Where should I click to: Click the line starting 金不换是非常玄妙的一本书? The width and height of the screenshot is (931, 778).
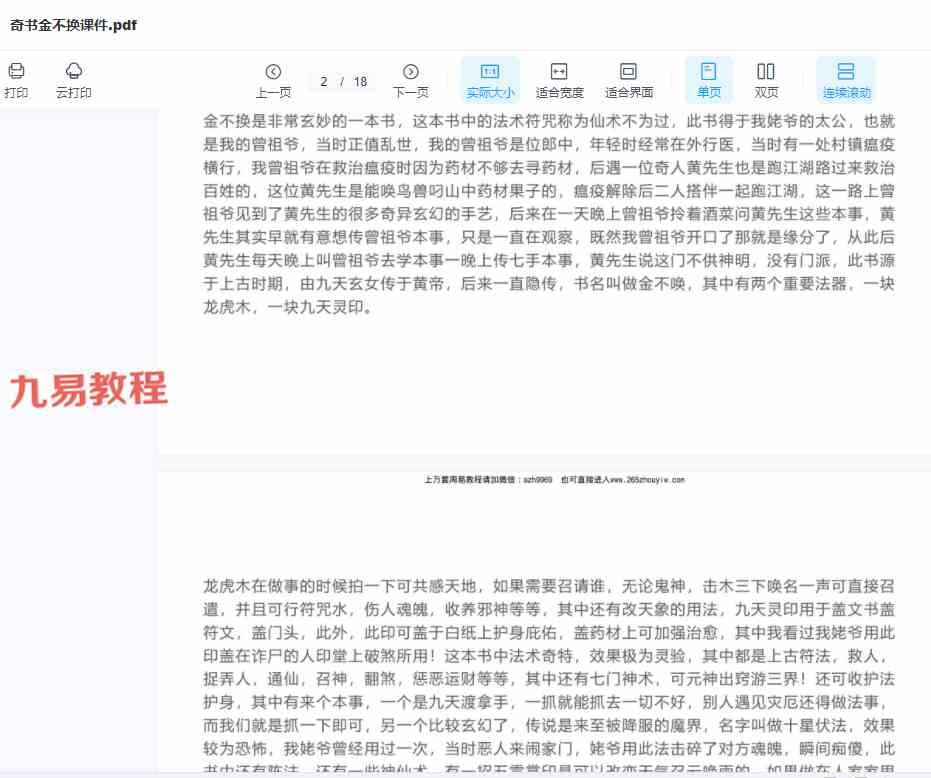[x=548, y=121]
